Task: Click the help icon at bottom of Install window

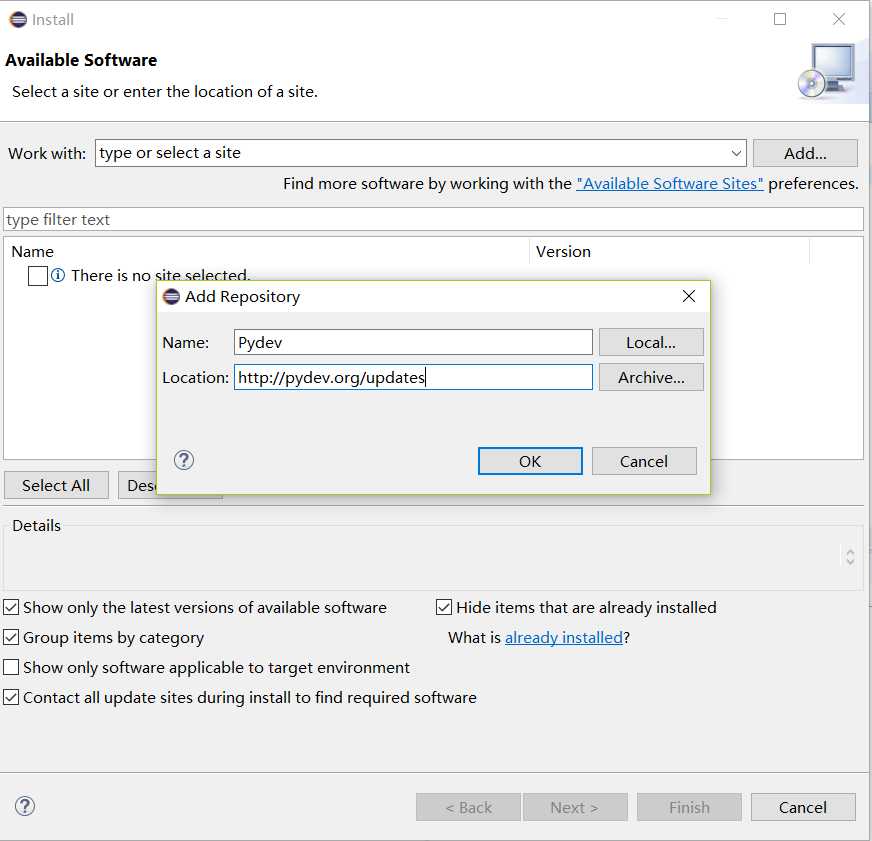Action: 25,806
